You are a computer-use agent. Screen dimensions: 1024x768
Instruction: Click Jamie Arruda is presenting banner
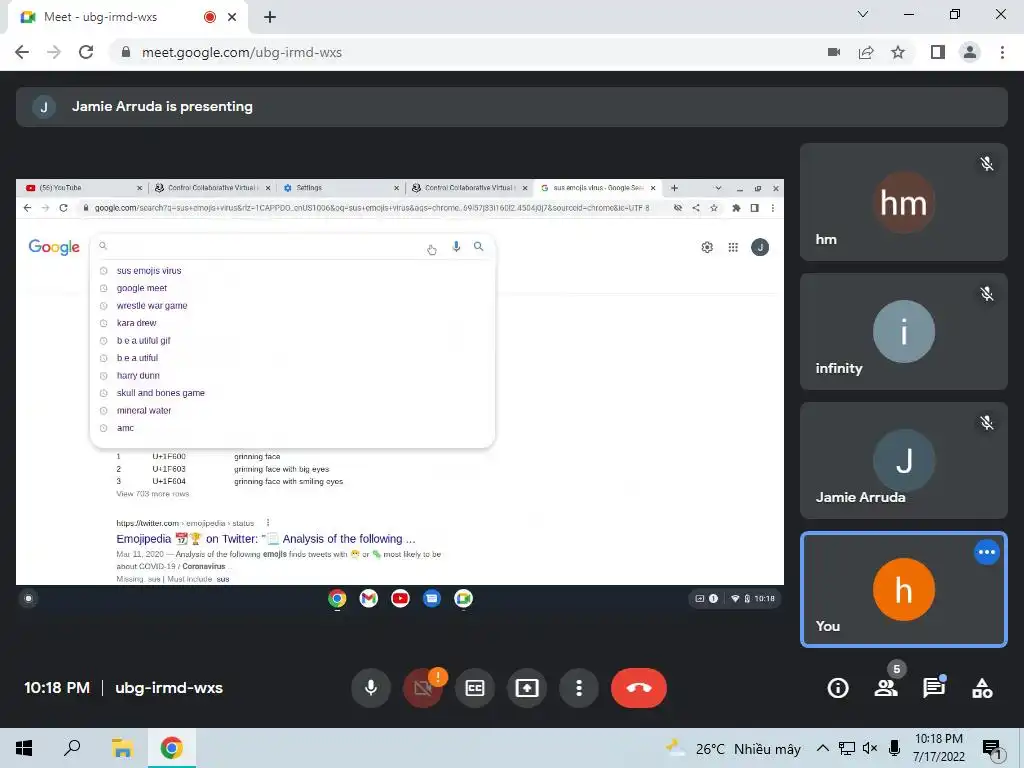(512, 106)
